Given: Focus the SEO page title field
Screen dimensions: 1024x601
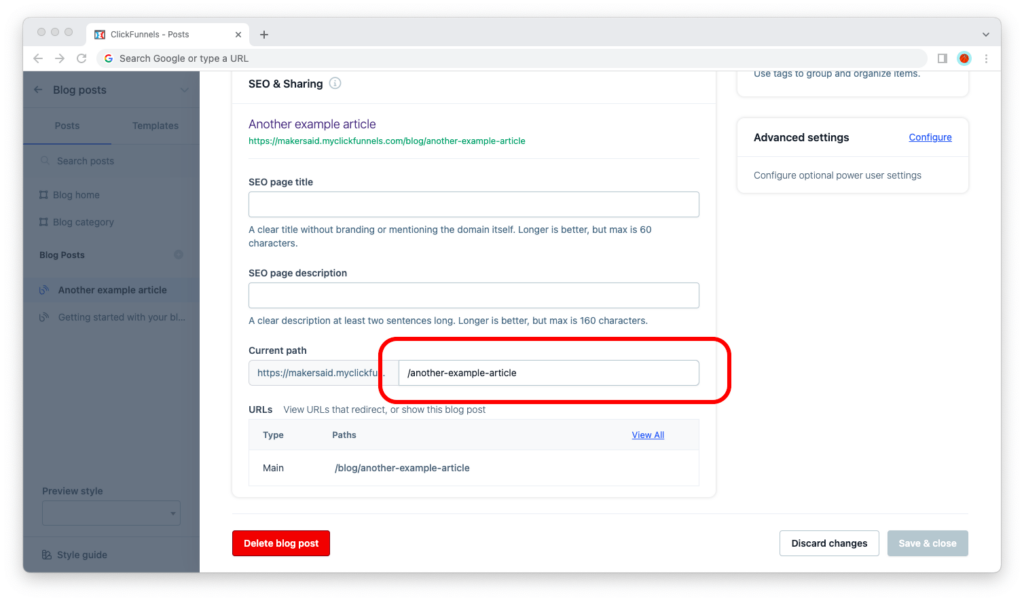Looking at the screenshot, I should click(x=473, y=204).
